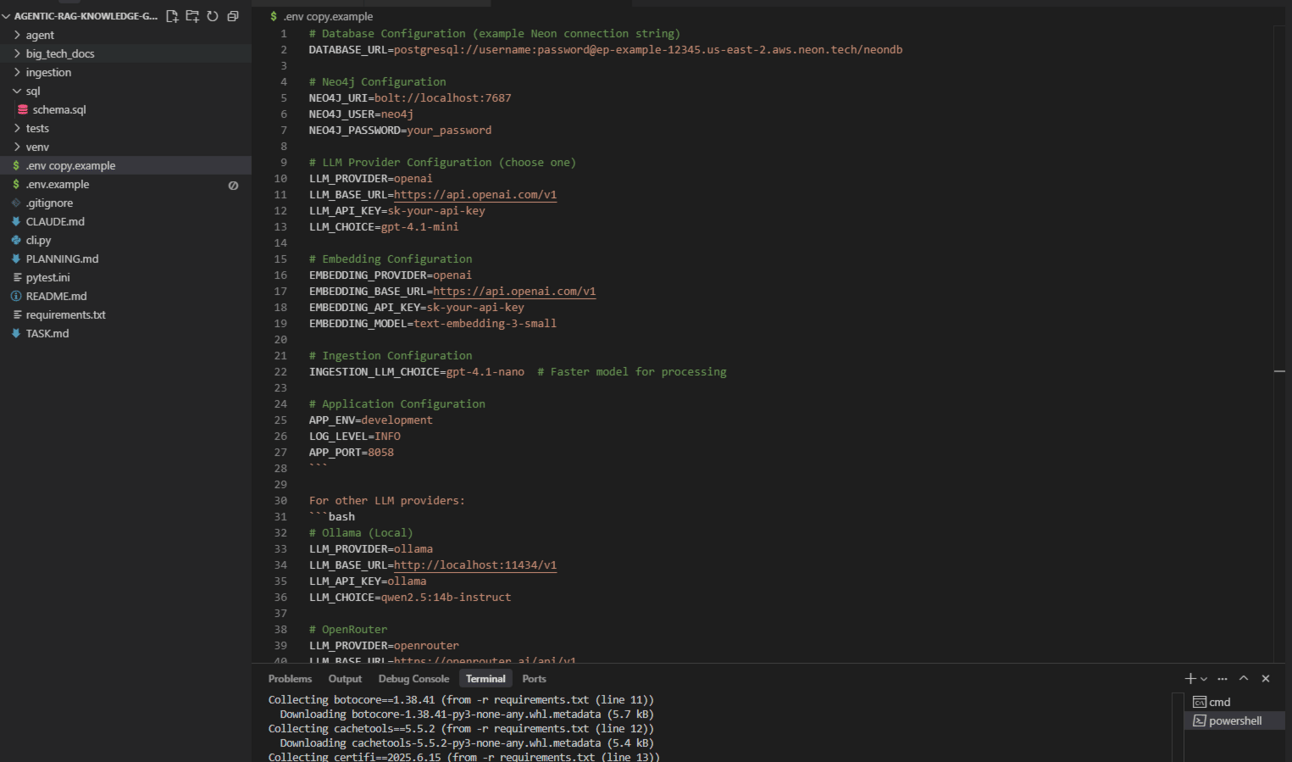
Task: Collapse all folders in explorer
Action: pos(233,16)
